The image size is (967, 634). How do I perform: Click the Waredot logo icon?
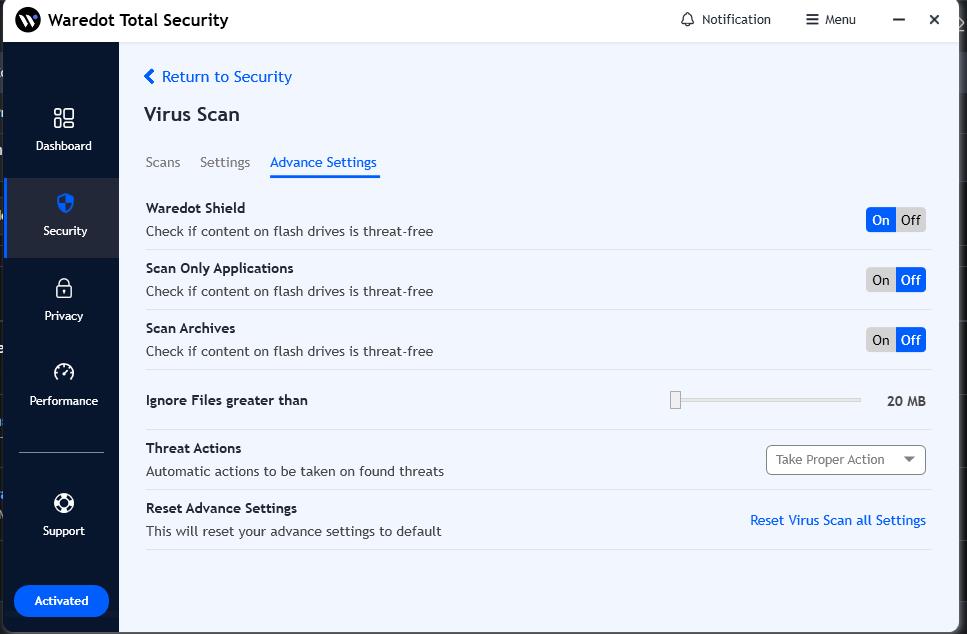(x=28, y=20)
